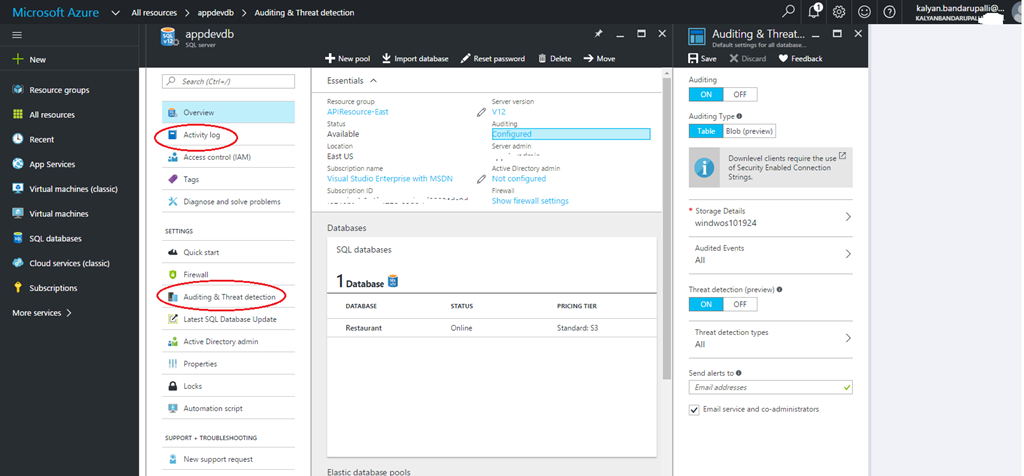The height and width of the screenshot is (476, 1024).
Task: Click Import database in toolbar
Action: tap(415, 59)
